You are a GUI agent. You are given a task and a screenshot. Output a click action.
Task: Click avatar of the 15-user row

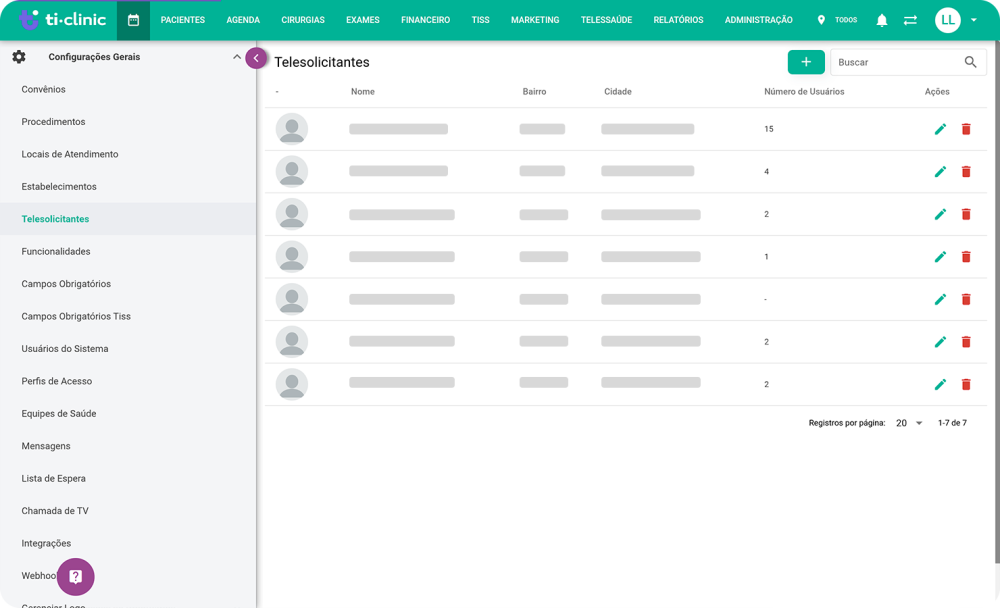click(292, 129)
